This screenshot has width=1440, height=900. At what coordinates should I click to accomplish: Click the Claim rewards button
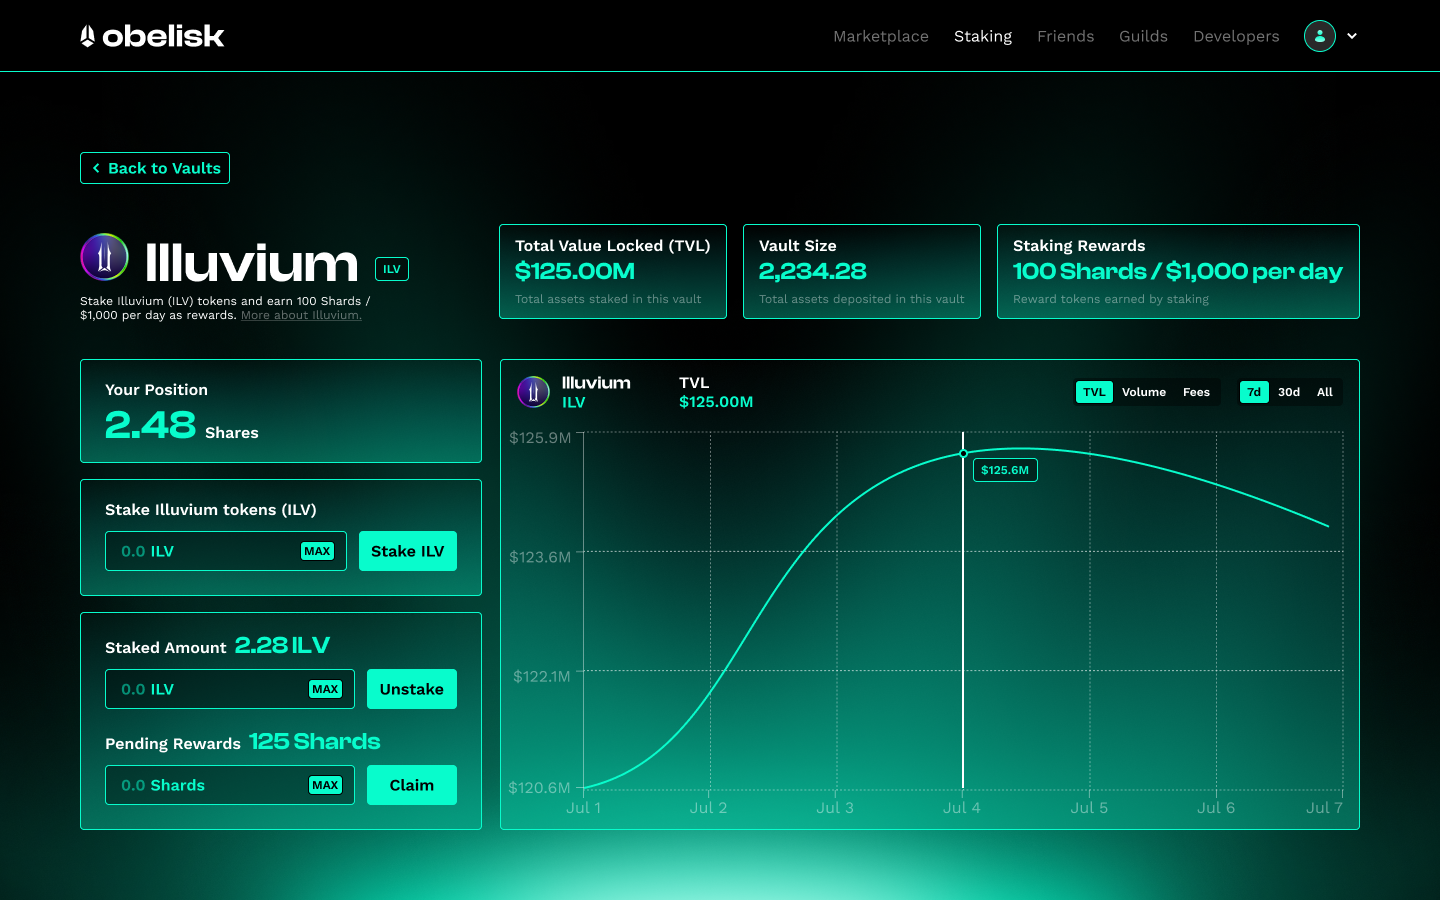tap(412, 785)
